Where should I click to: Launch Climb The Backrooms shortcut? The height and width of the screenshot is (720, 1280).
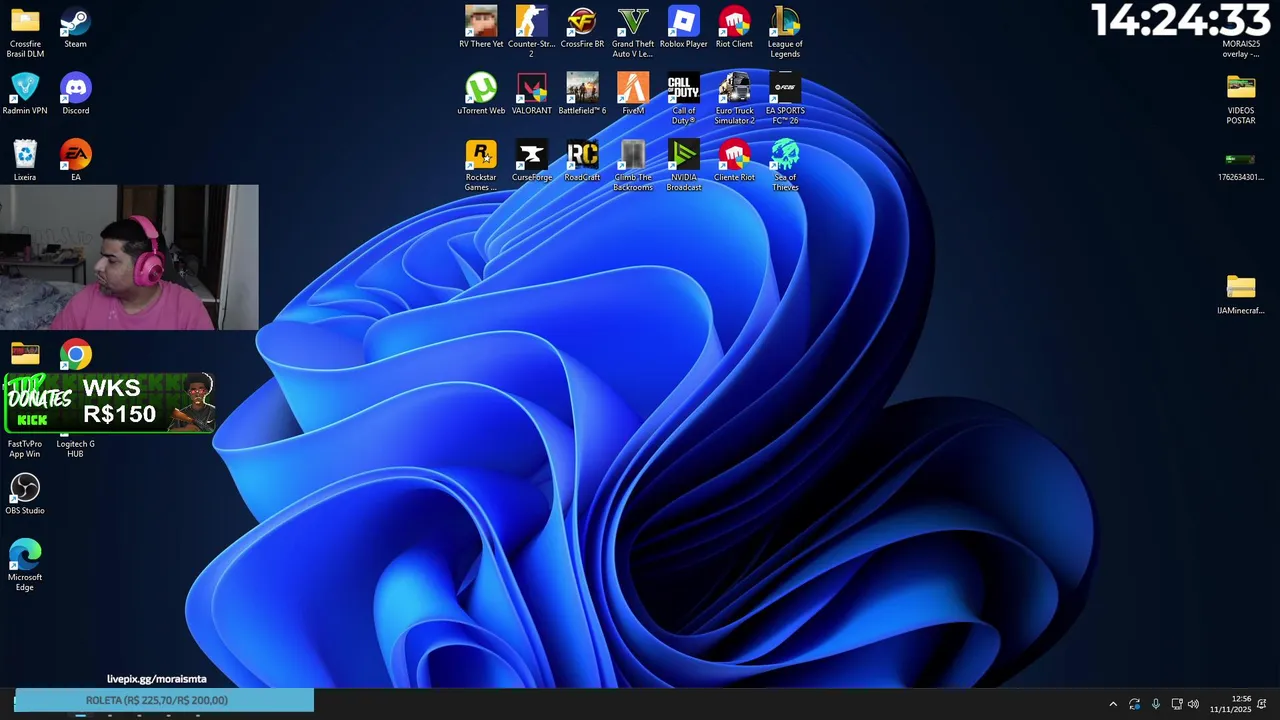point(633,166)
